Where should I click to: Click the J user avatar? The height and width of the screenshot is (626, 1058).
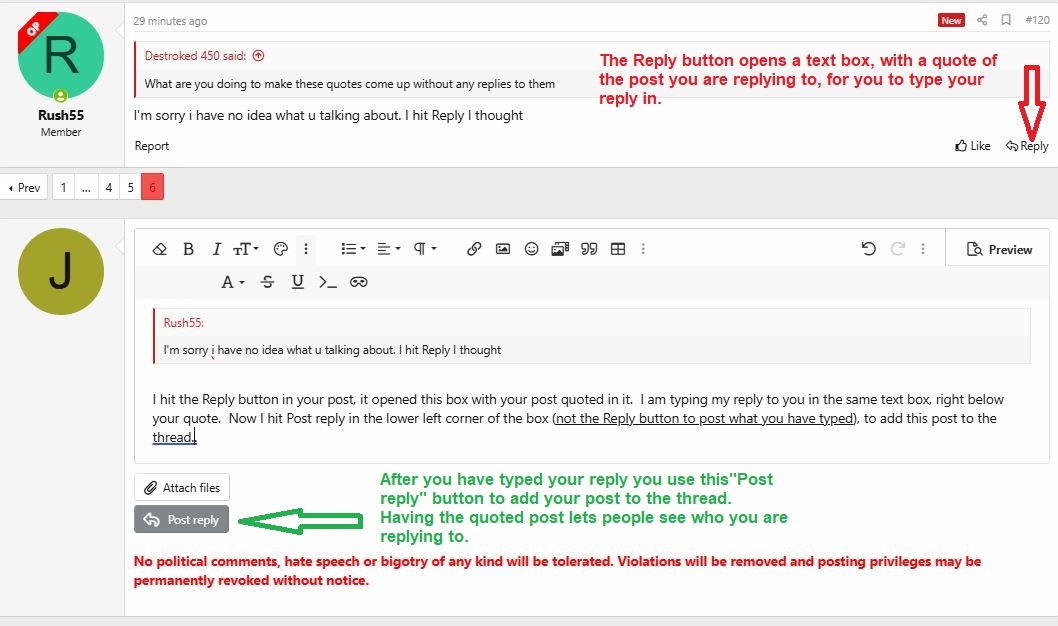61,271
